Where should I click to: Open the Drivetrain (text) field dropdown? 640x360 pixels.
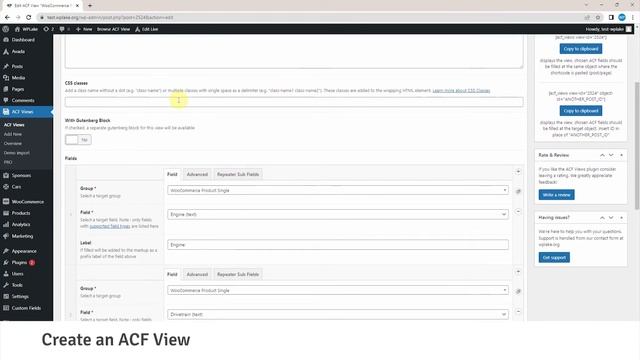point(338,314)
